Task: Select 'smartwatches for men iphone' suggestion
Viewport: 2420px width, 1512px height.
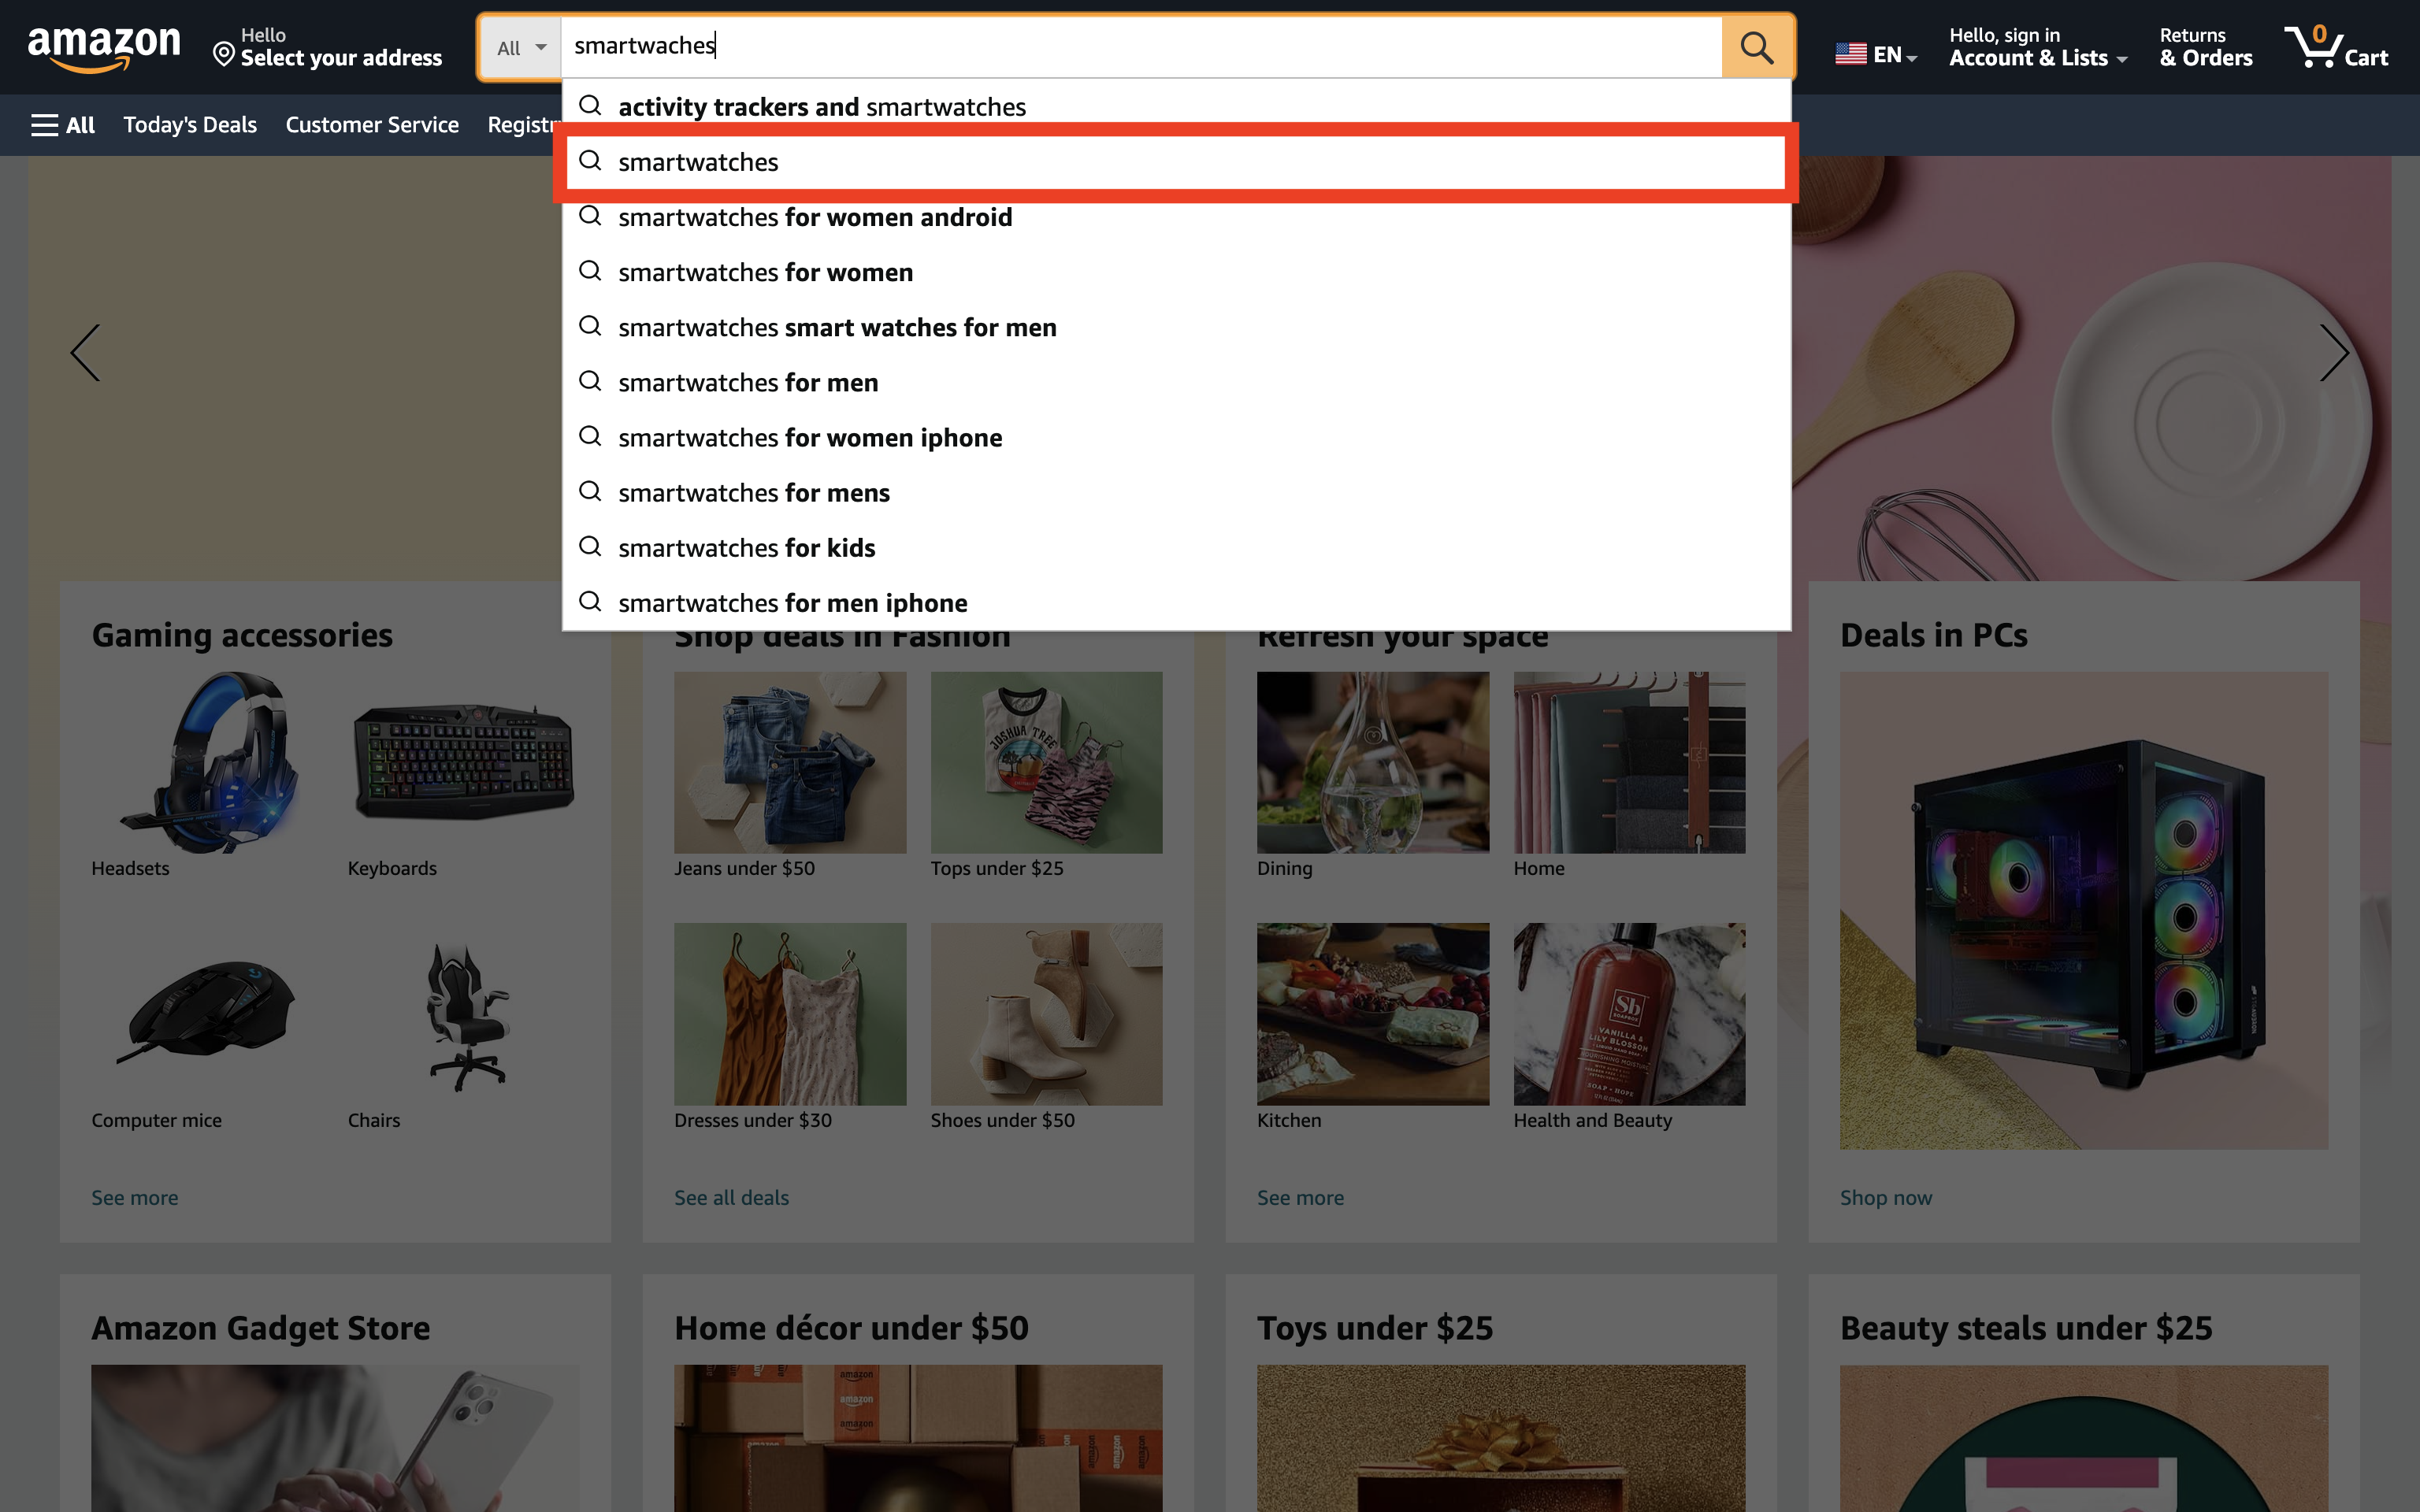Action: [x=792, y=603]
